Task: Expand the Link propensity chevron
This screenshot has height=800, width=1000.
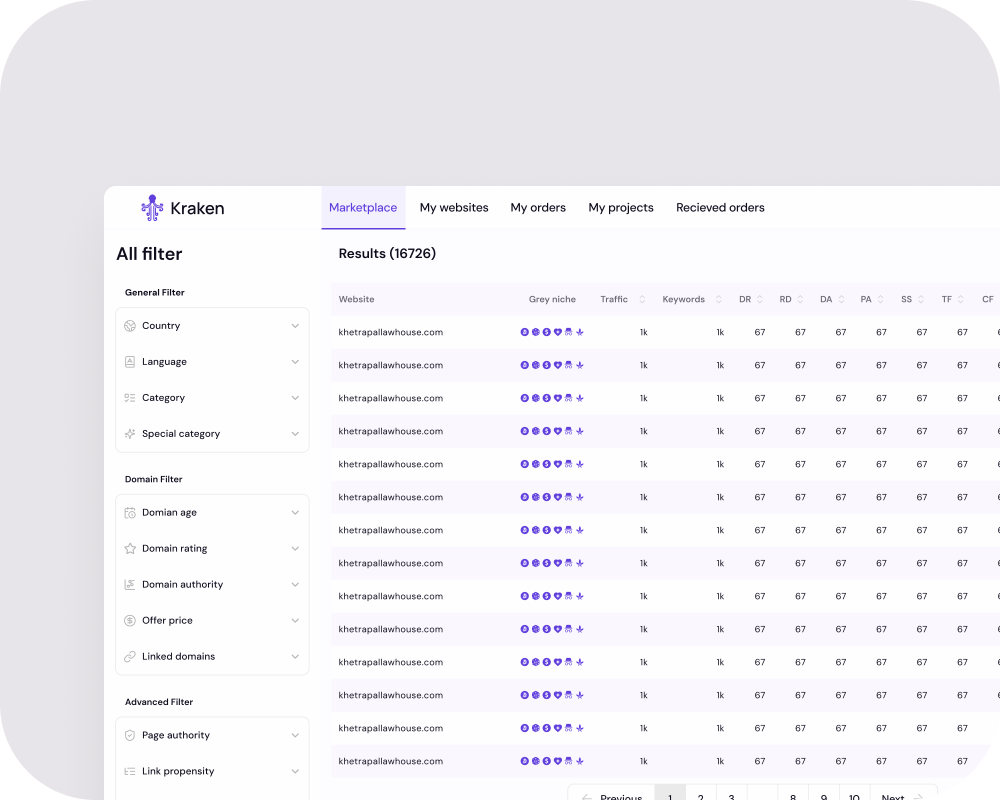Action: [295, 771]
